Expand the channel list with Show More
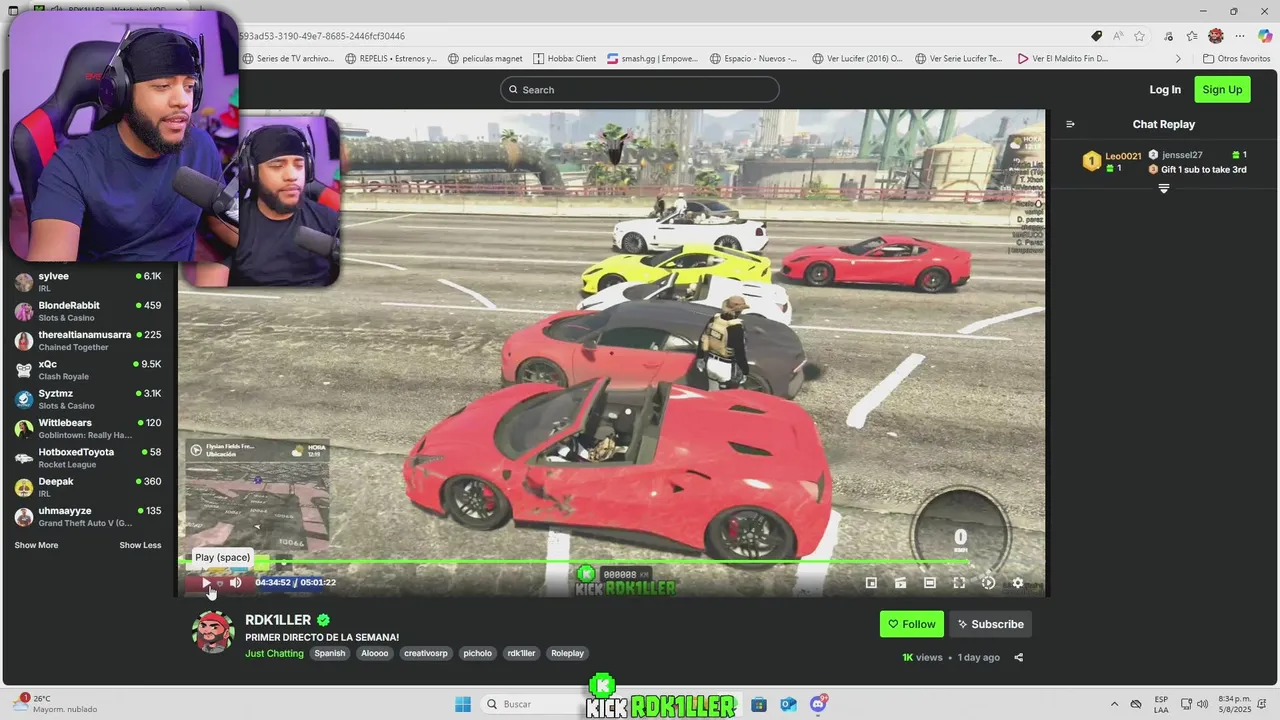Viewport: 1280px width, 720px height. click(36, 545)
